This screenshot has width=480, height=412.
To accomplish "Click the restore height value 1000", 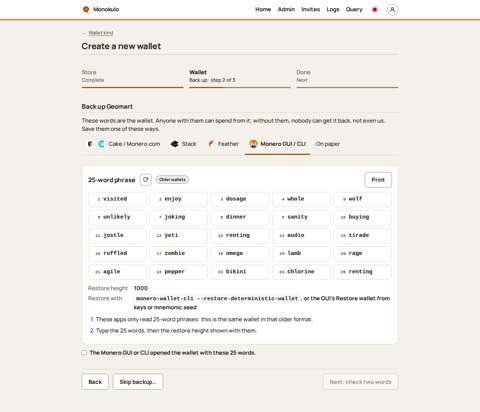I will (141, 288).
